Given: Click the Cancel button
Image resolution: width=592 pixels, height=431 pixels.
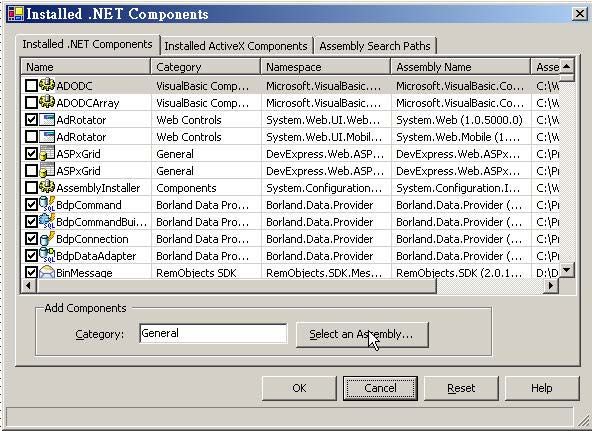Looking at the screenshot, I should (x=380, y=388).
